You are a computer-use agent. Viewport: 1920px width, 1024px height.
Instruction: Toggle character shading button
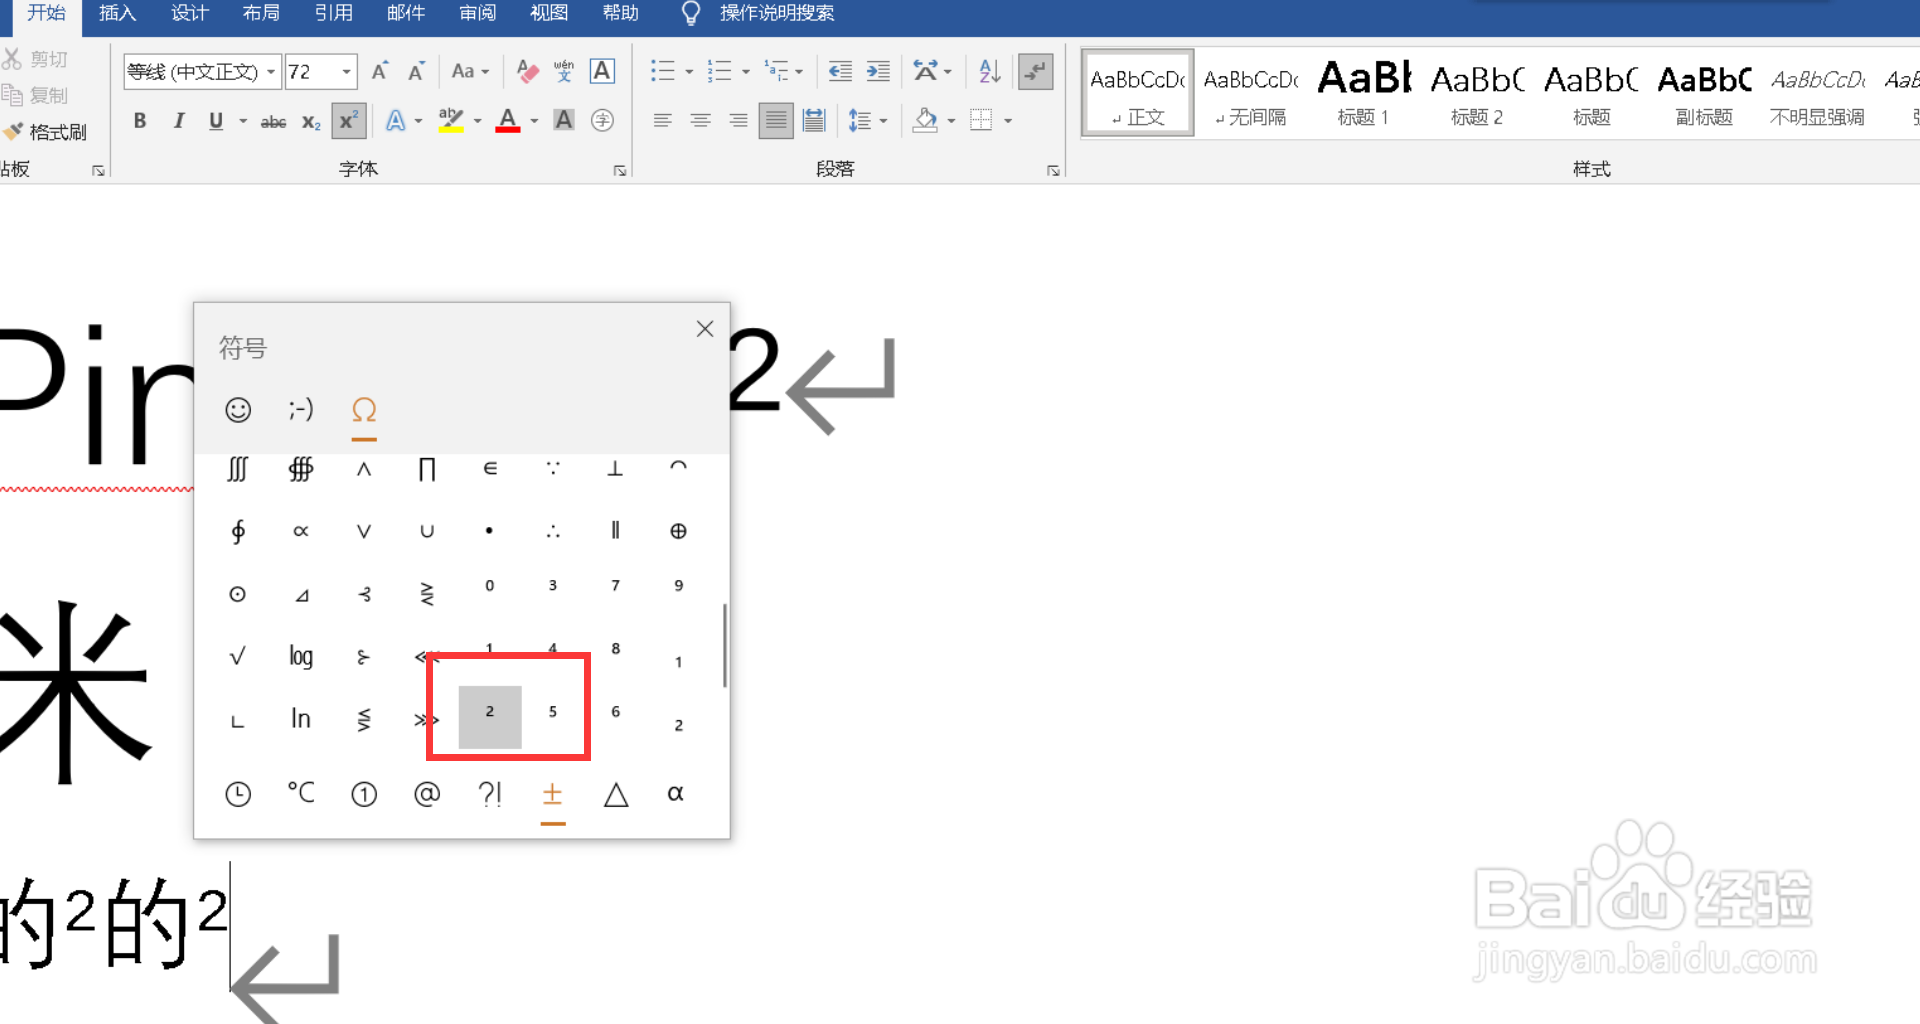coord(564,121)
